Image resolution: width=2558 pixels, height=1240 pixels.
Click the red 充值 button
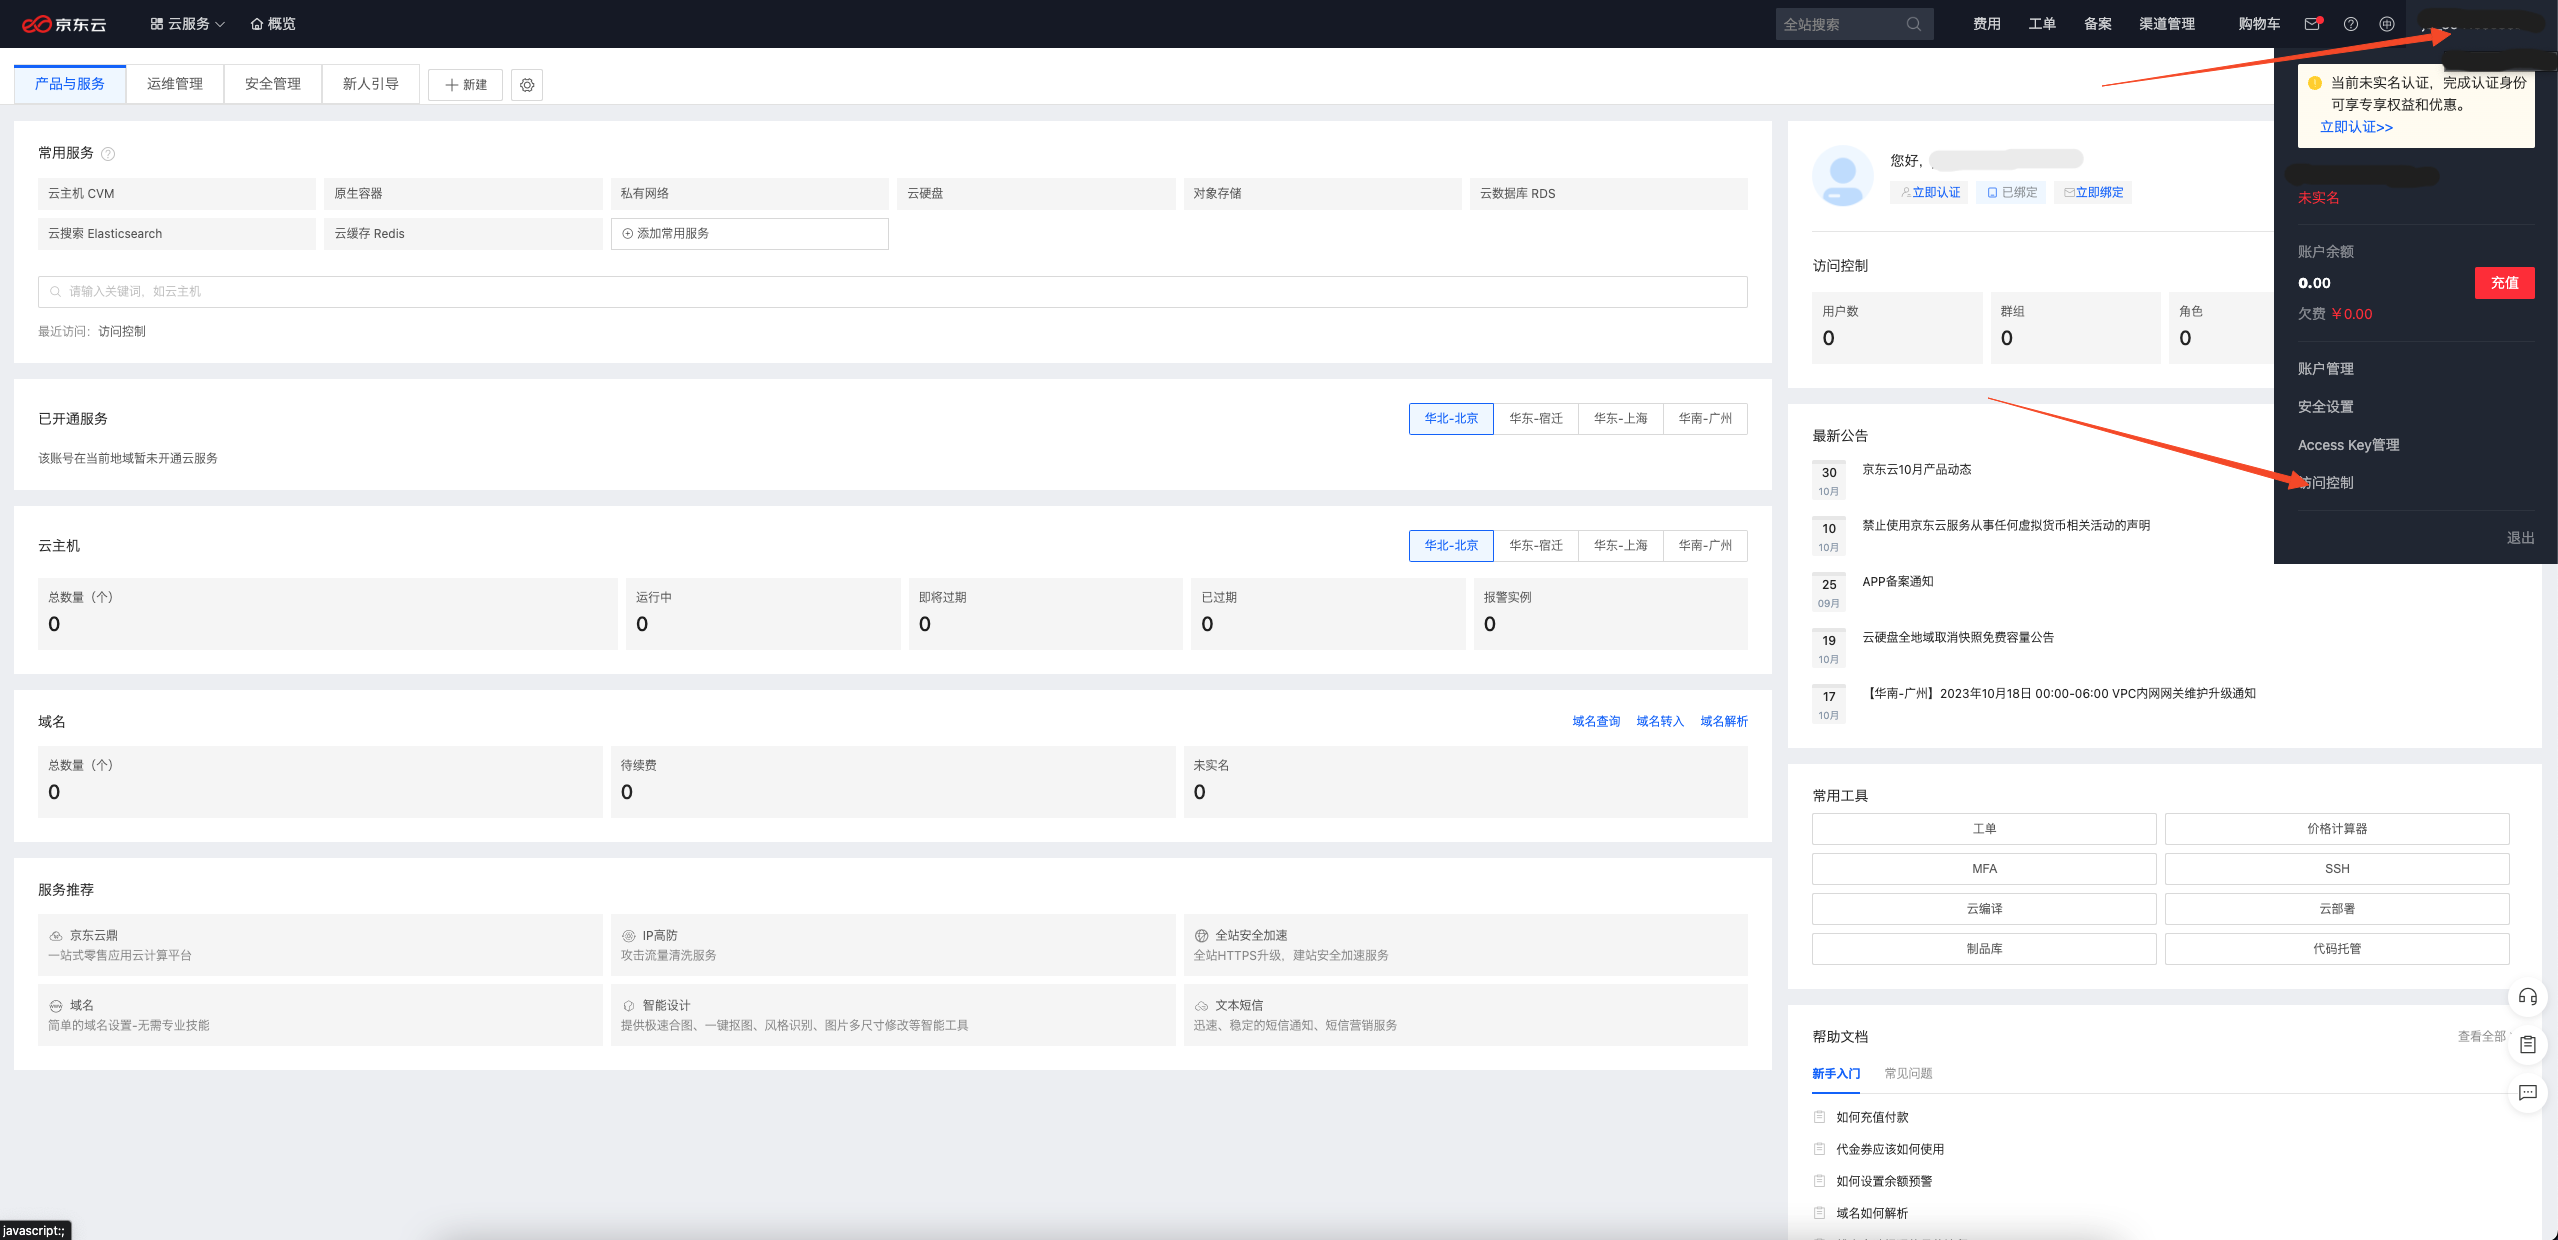(2504, 283)
